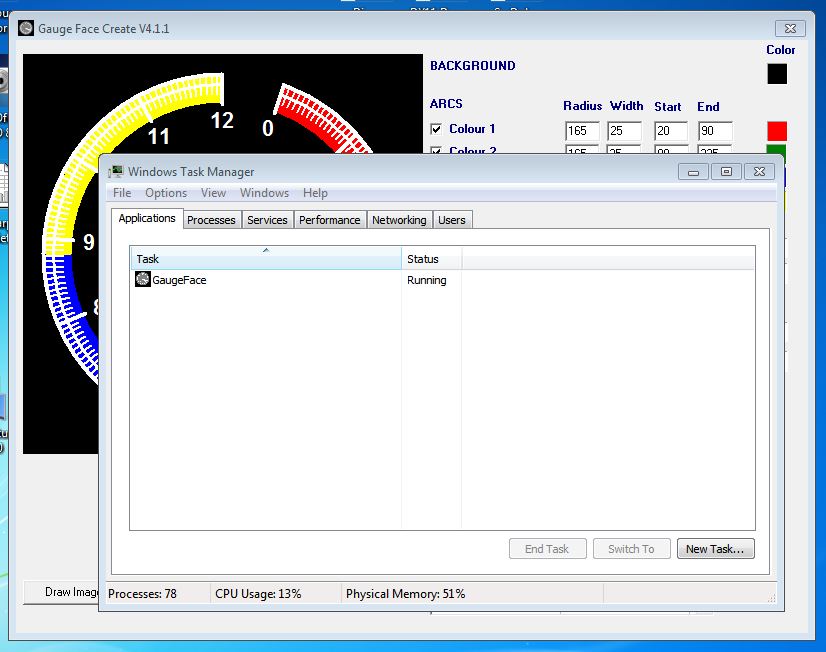Click the New Task... button
826x652 pixels.
pos(715,549)
